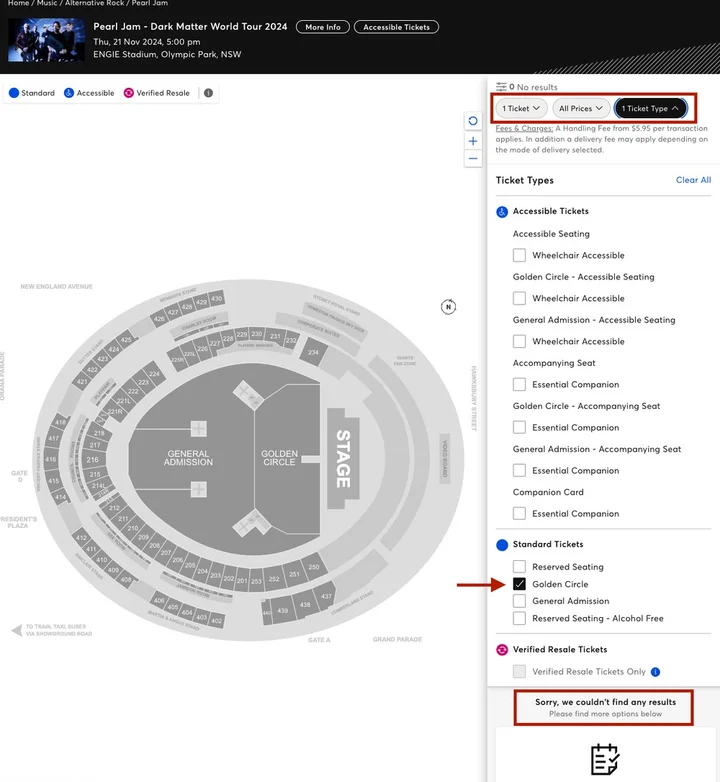Click the Accessible Tickets wheelchair icon
Image resolution: width=720 pixels, height=782 pixels.
point(502,212)
